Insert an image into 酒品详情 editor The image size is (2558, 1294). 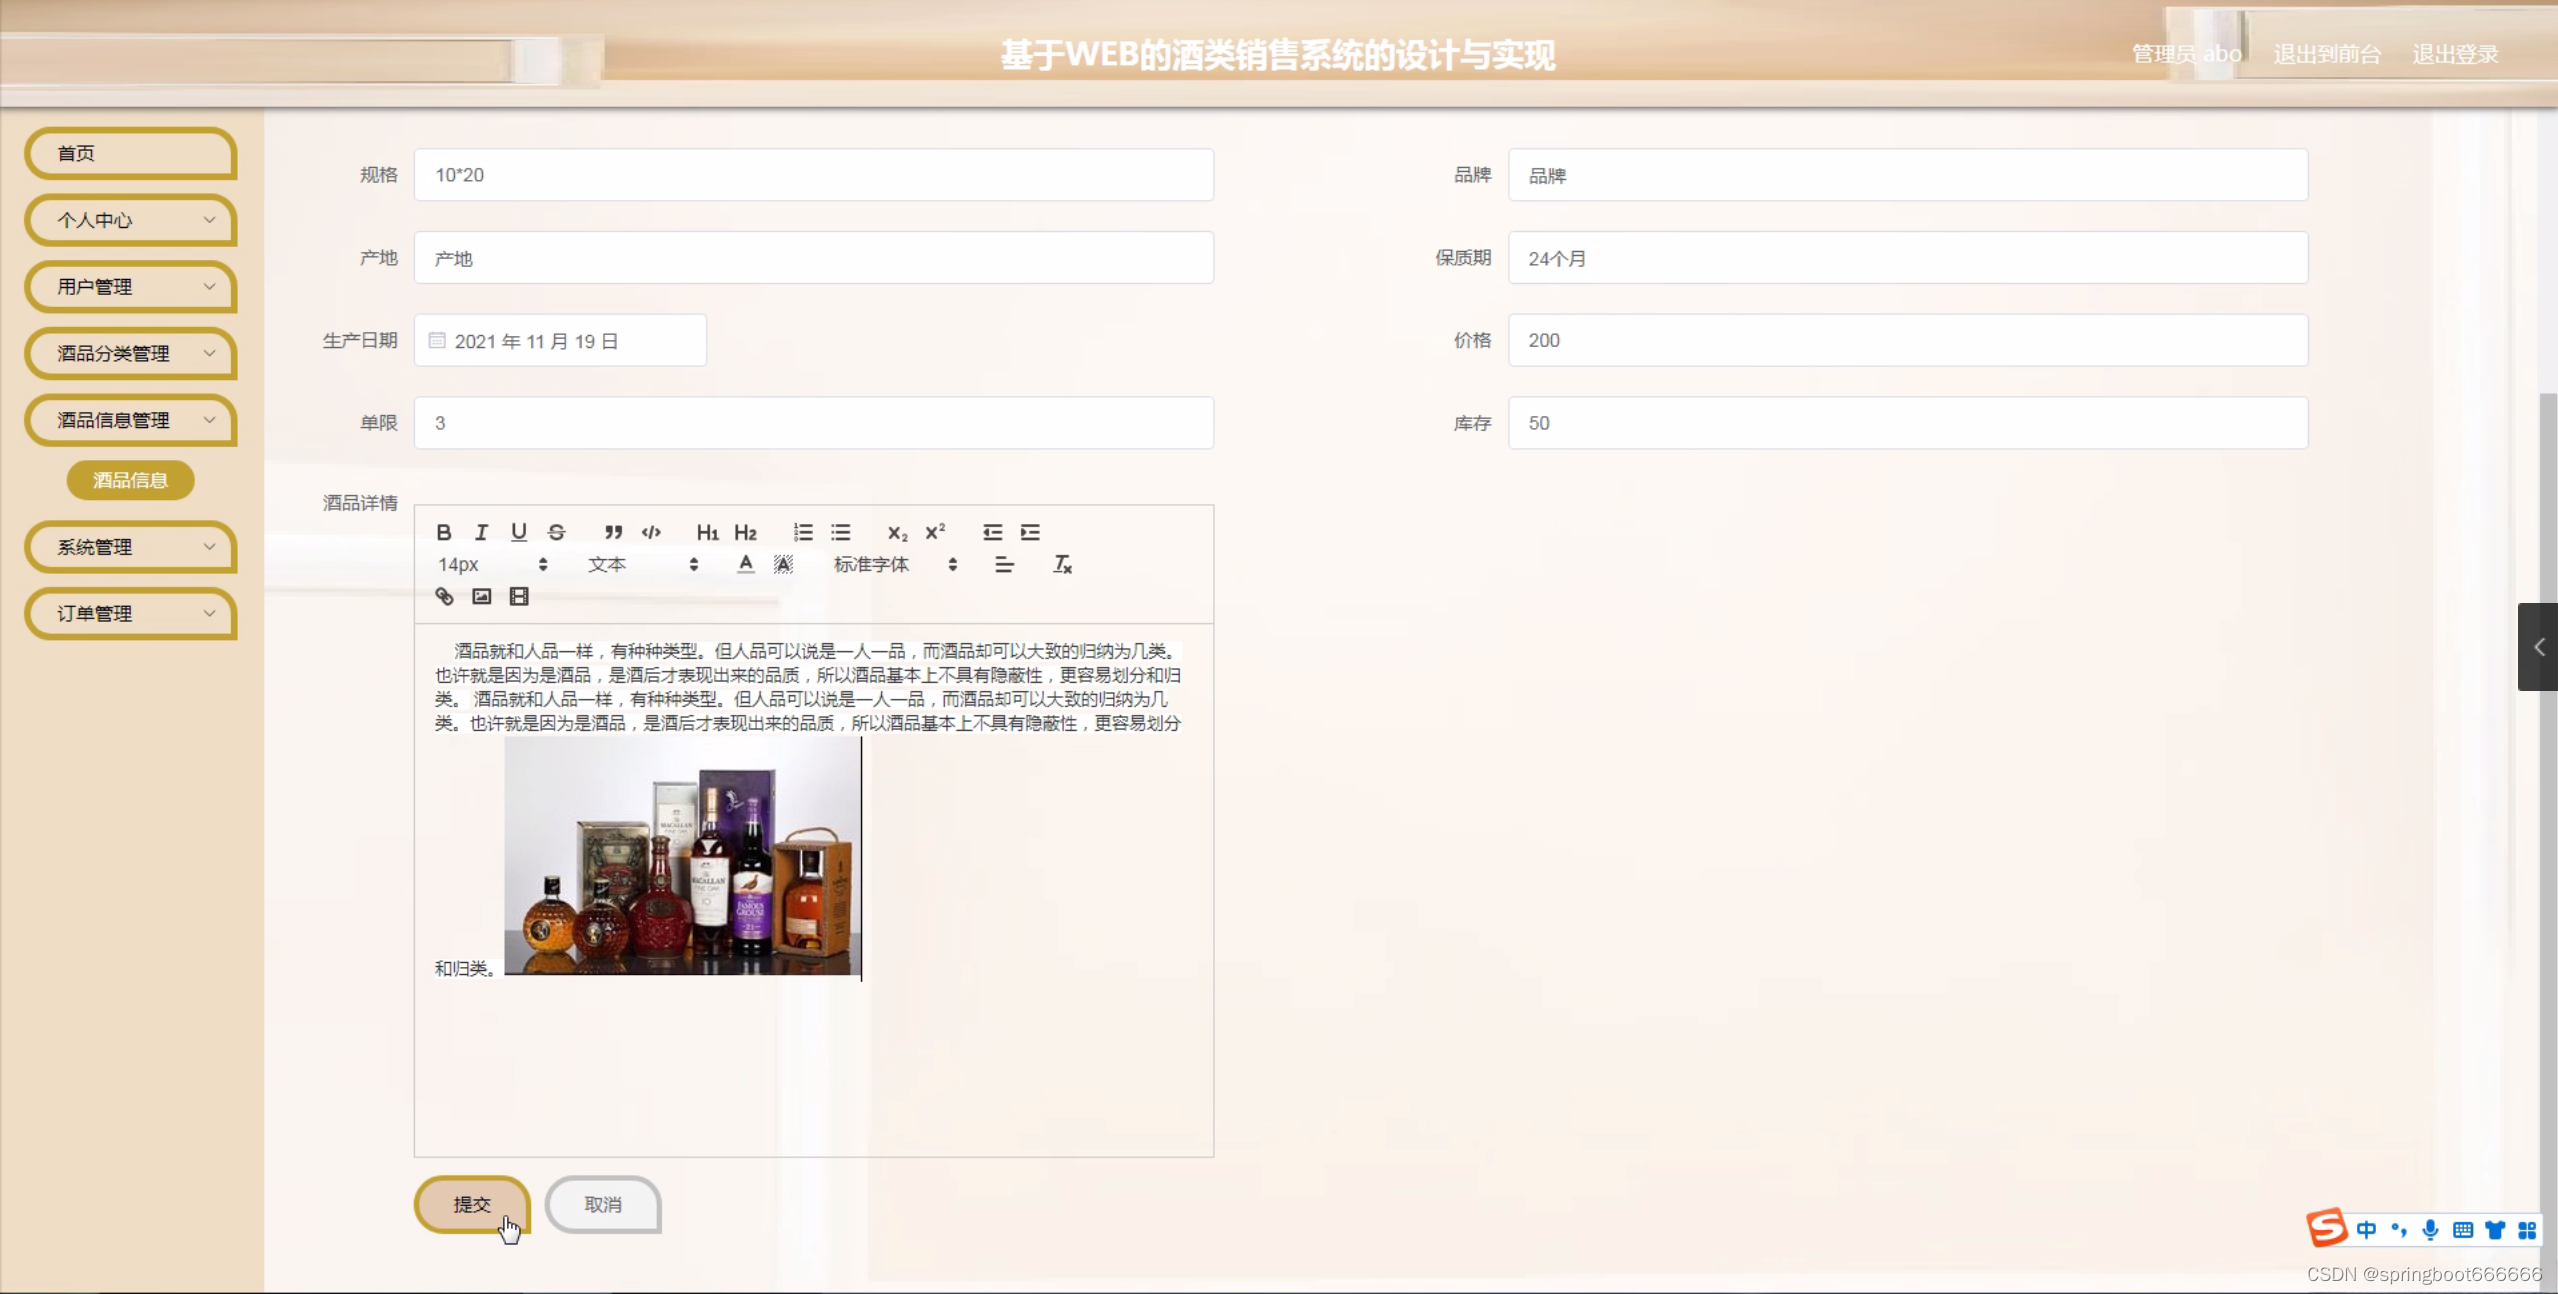click(x=481, y=596)
